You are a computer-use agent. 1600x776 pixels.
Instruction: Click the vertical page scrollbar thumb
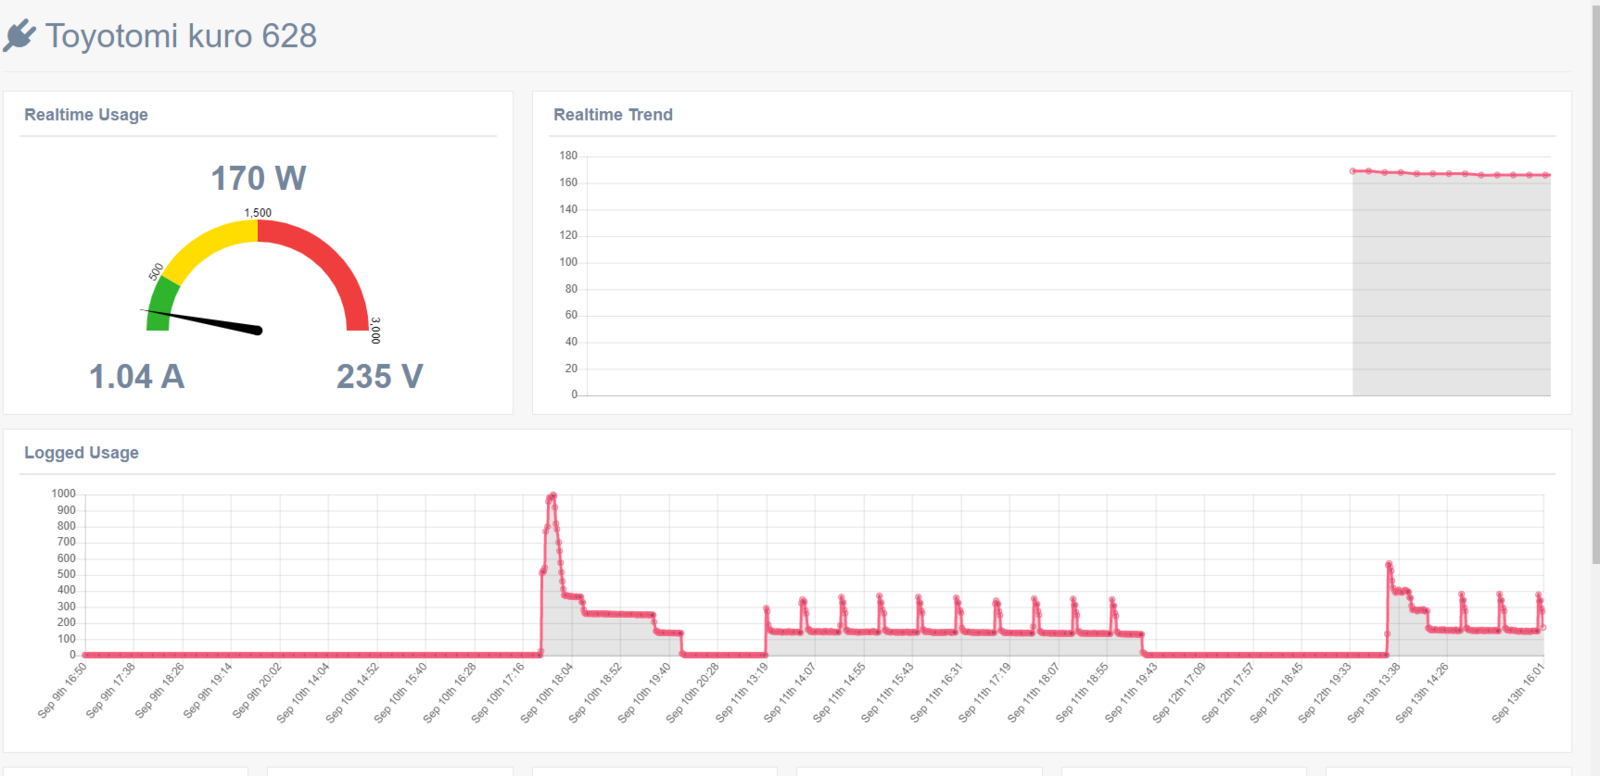1595,285
